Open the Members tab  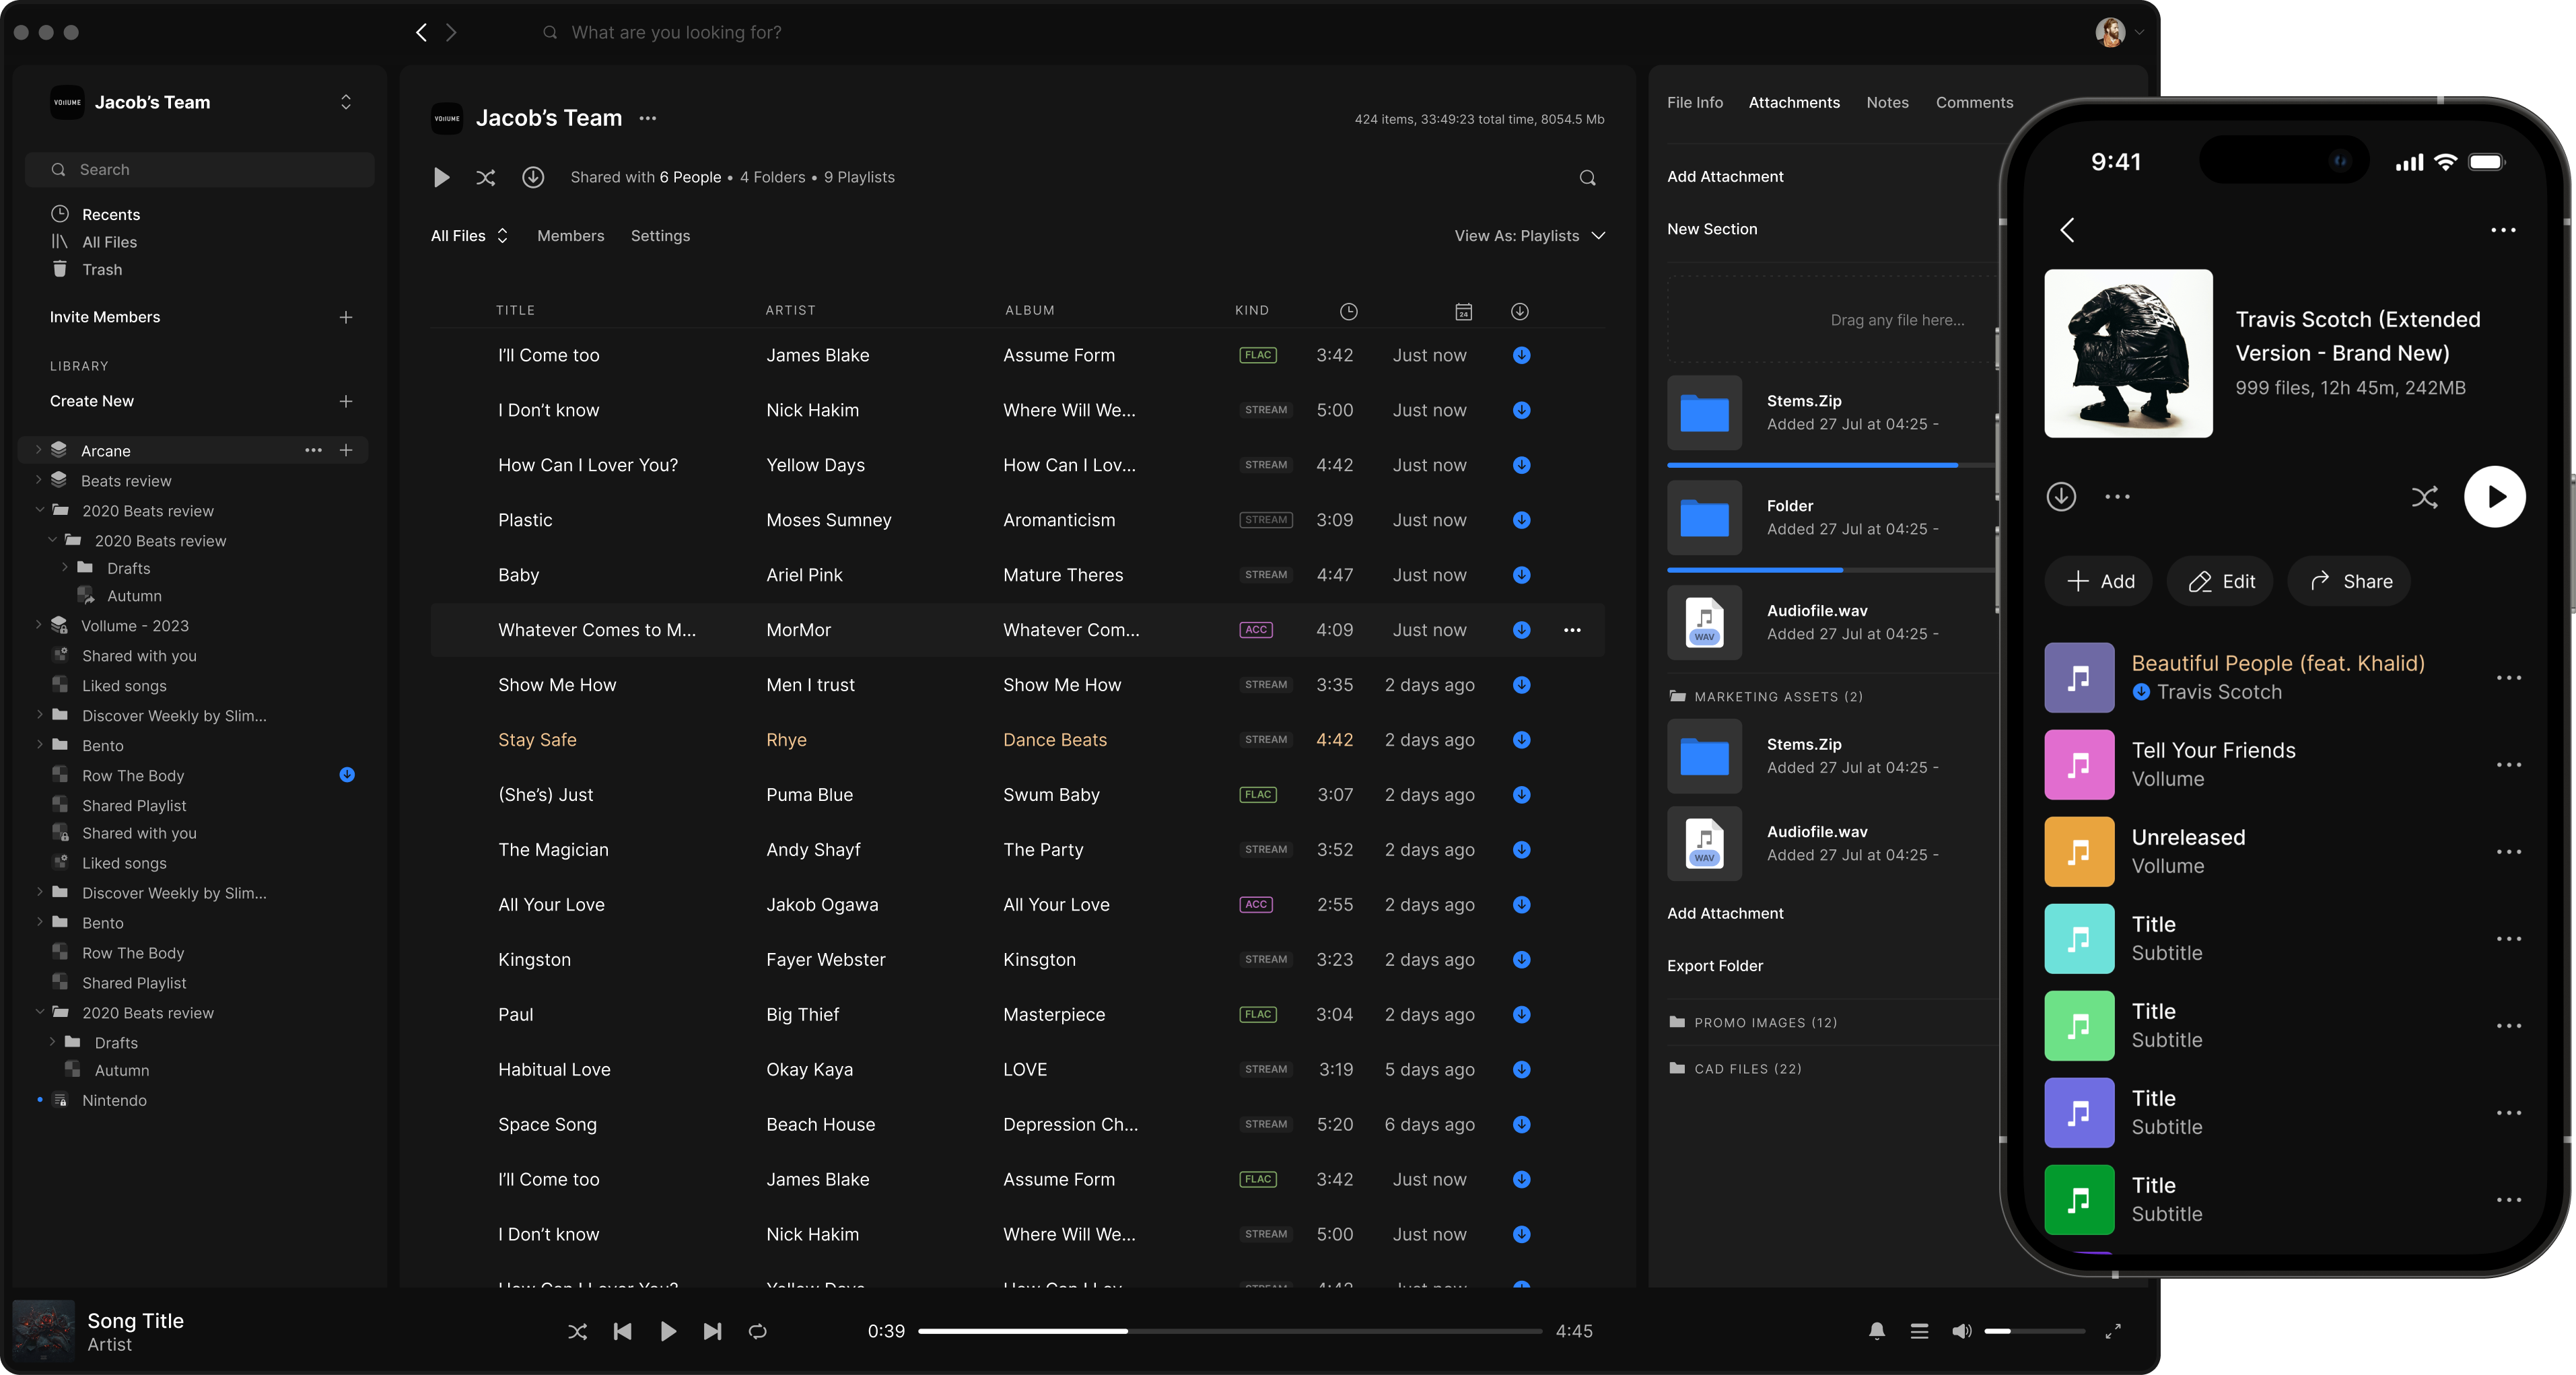click(x=570, y=236)
